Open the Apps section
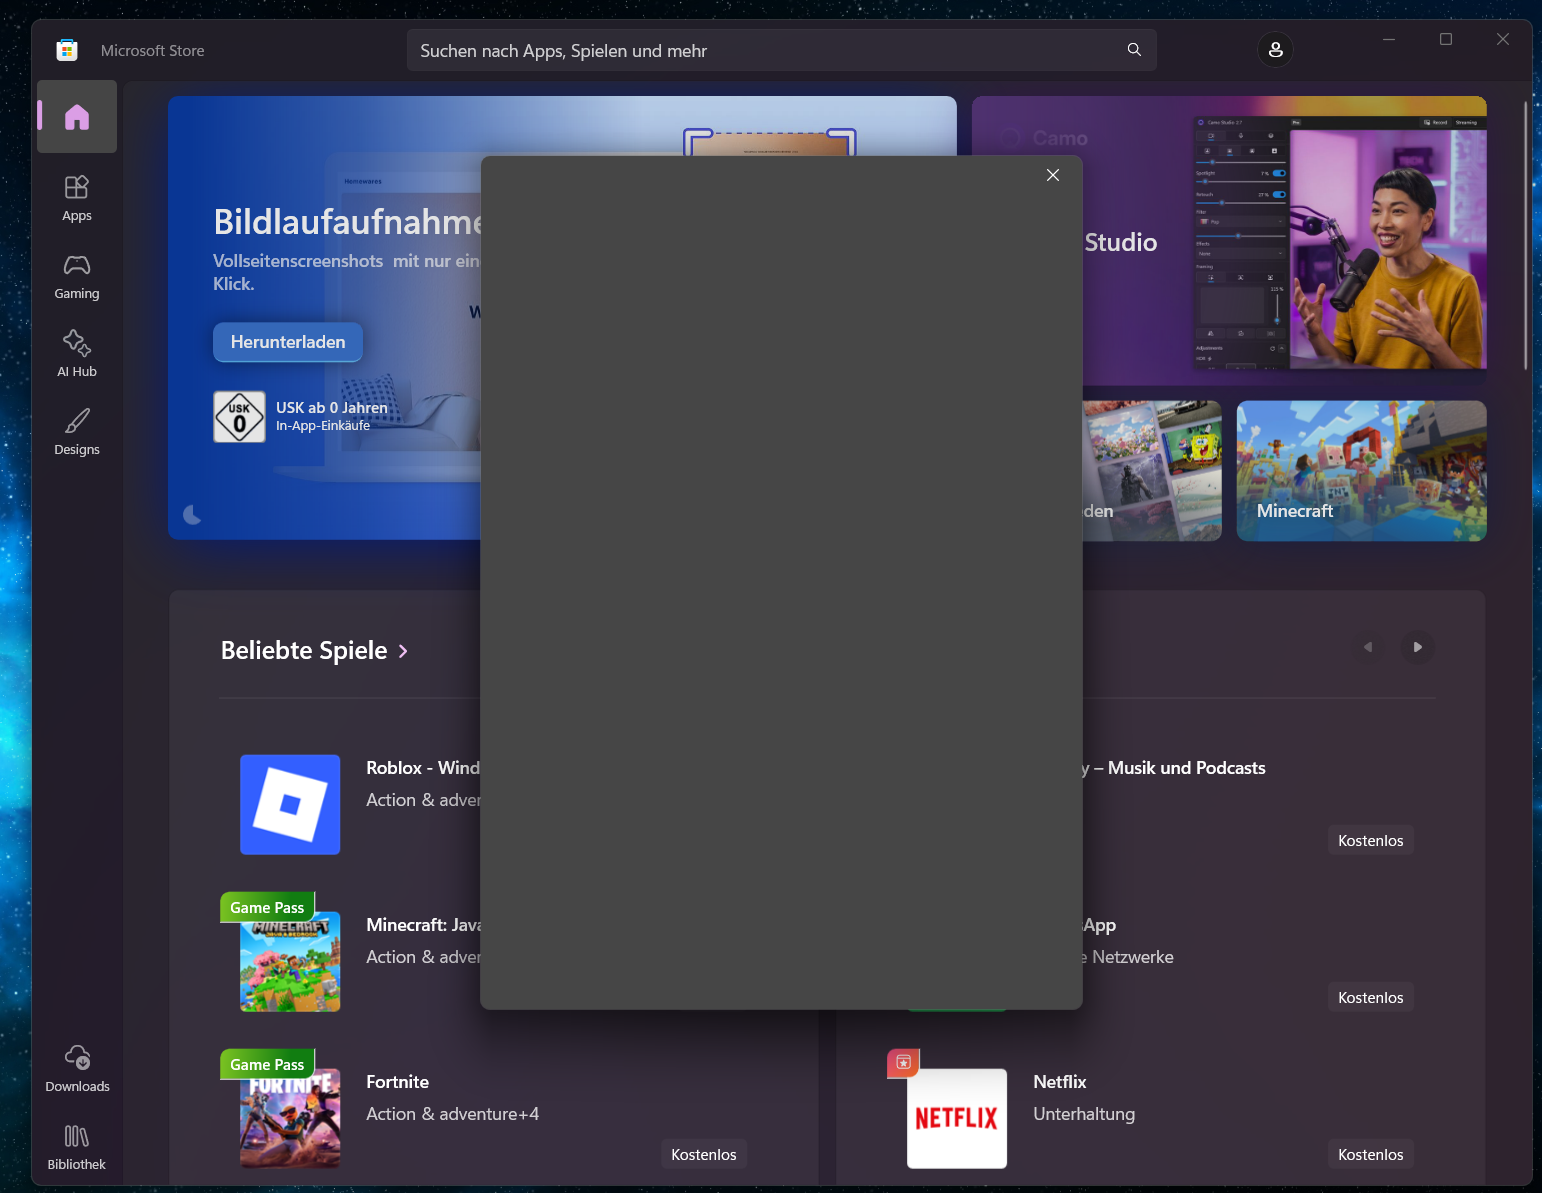1542x1193 pixels. (77, 198)
